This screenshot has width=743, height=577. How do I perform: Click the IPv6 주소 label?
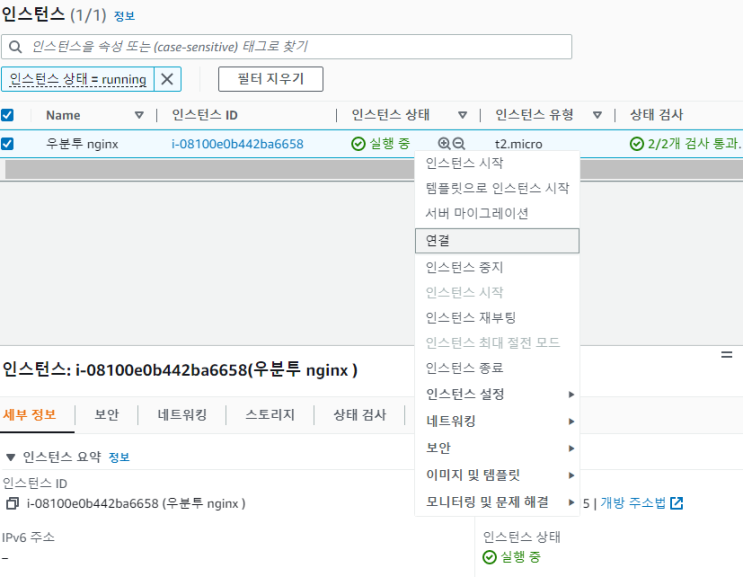click(28, 537)
